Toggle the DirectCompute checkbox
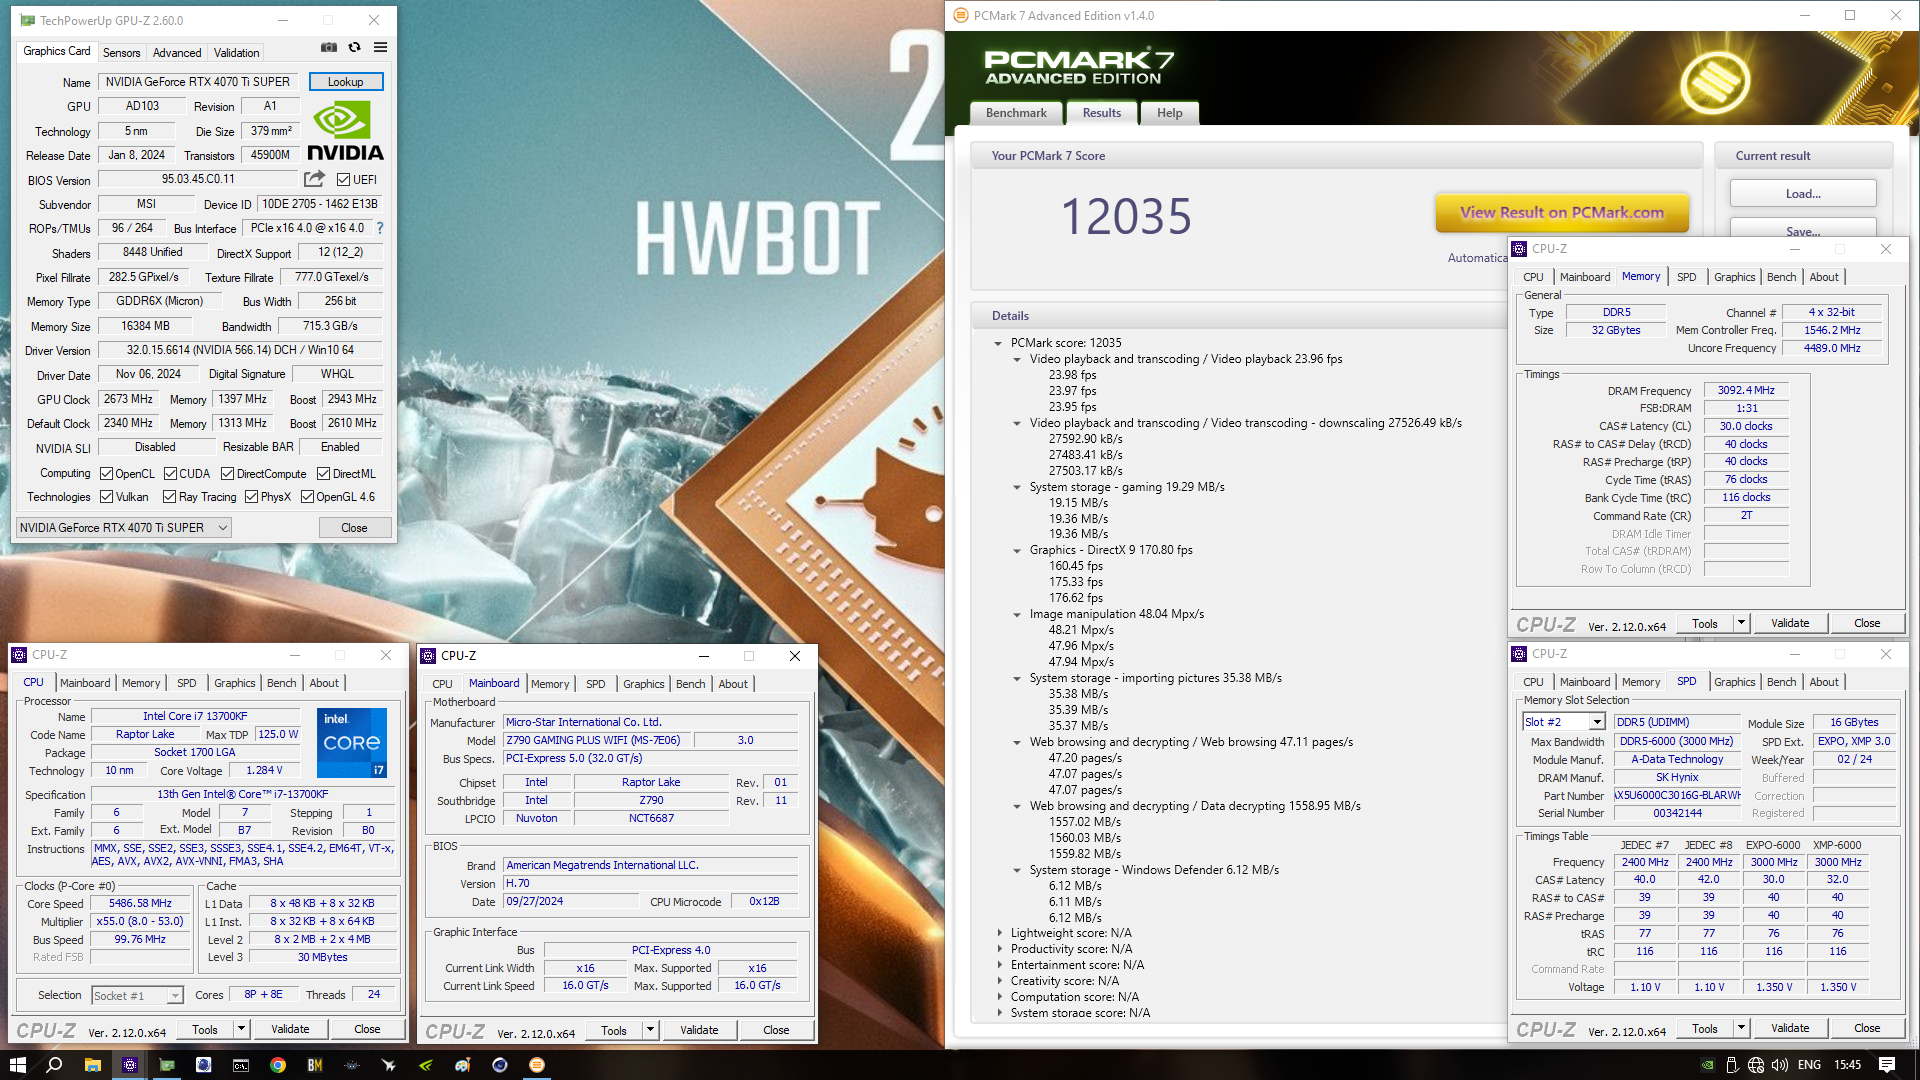Image resolution: width=1920 pixels, height=1080 pixels. (228, 474)
